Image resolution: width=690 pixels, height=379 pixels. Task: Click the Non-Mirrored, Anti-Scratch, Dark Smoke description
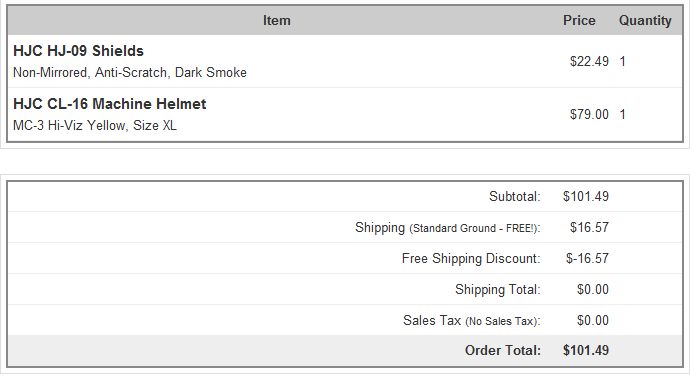[x=130, y=73]
